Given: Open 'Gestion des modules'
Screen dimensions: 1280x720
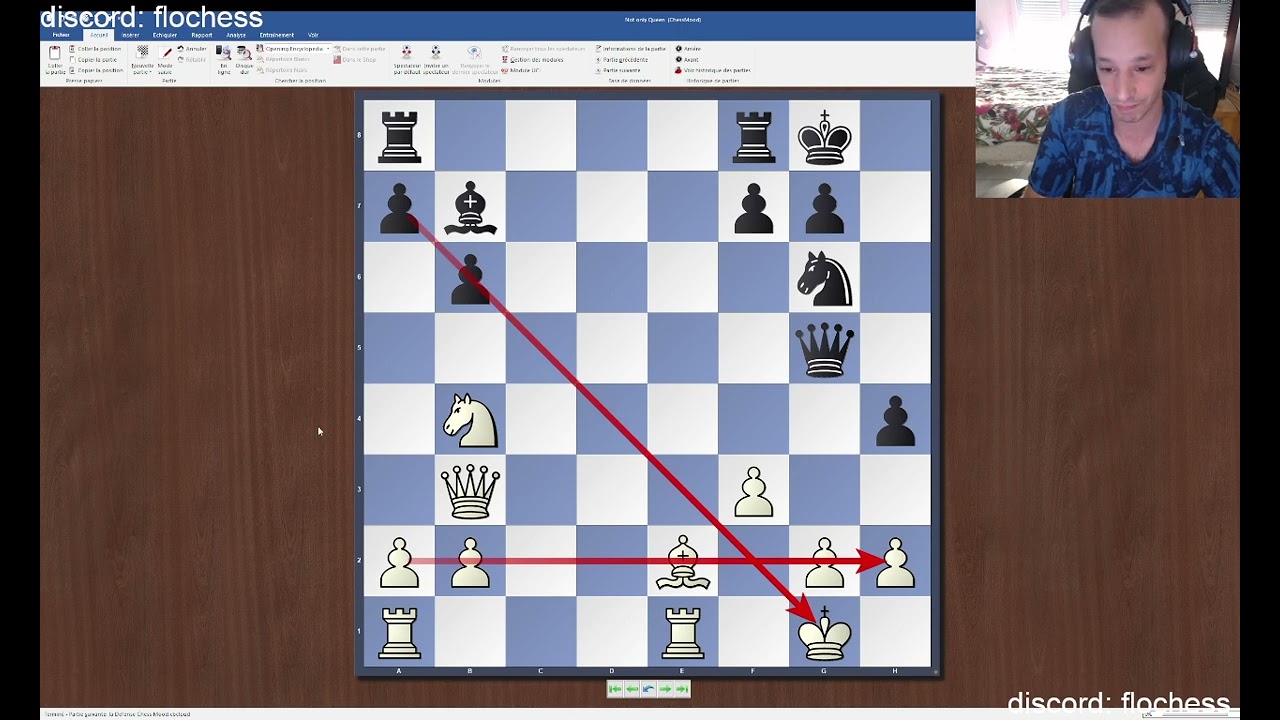Looking at the screenshot, I should pyautogui.click(x=533, y=60).
